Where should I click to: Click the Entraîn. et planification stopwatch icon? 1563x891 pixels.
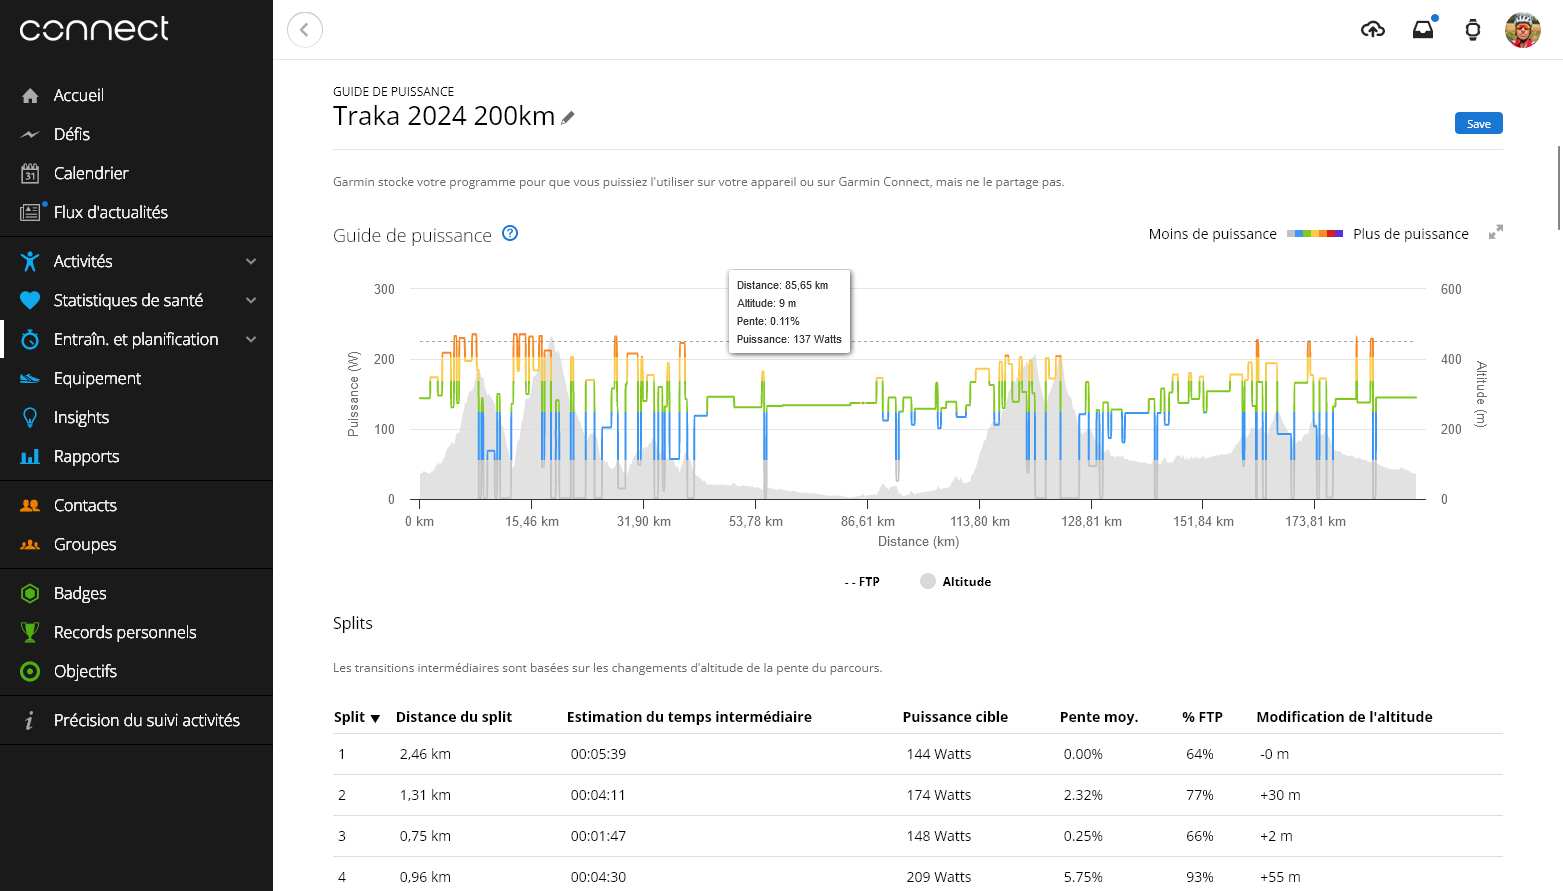tap(30, 339)
